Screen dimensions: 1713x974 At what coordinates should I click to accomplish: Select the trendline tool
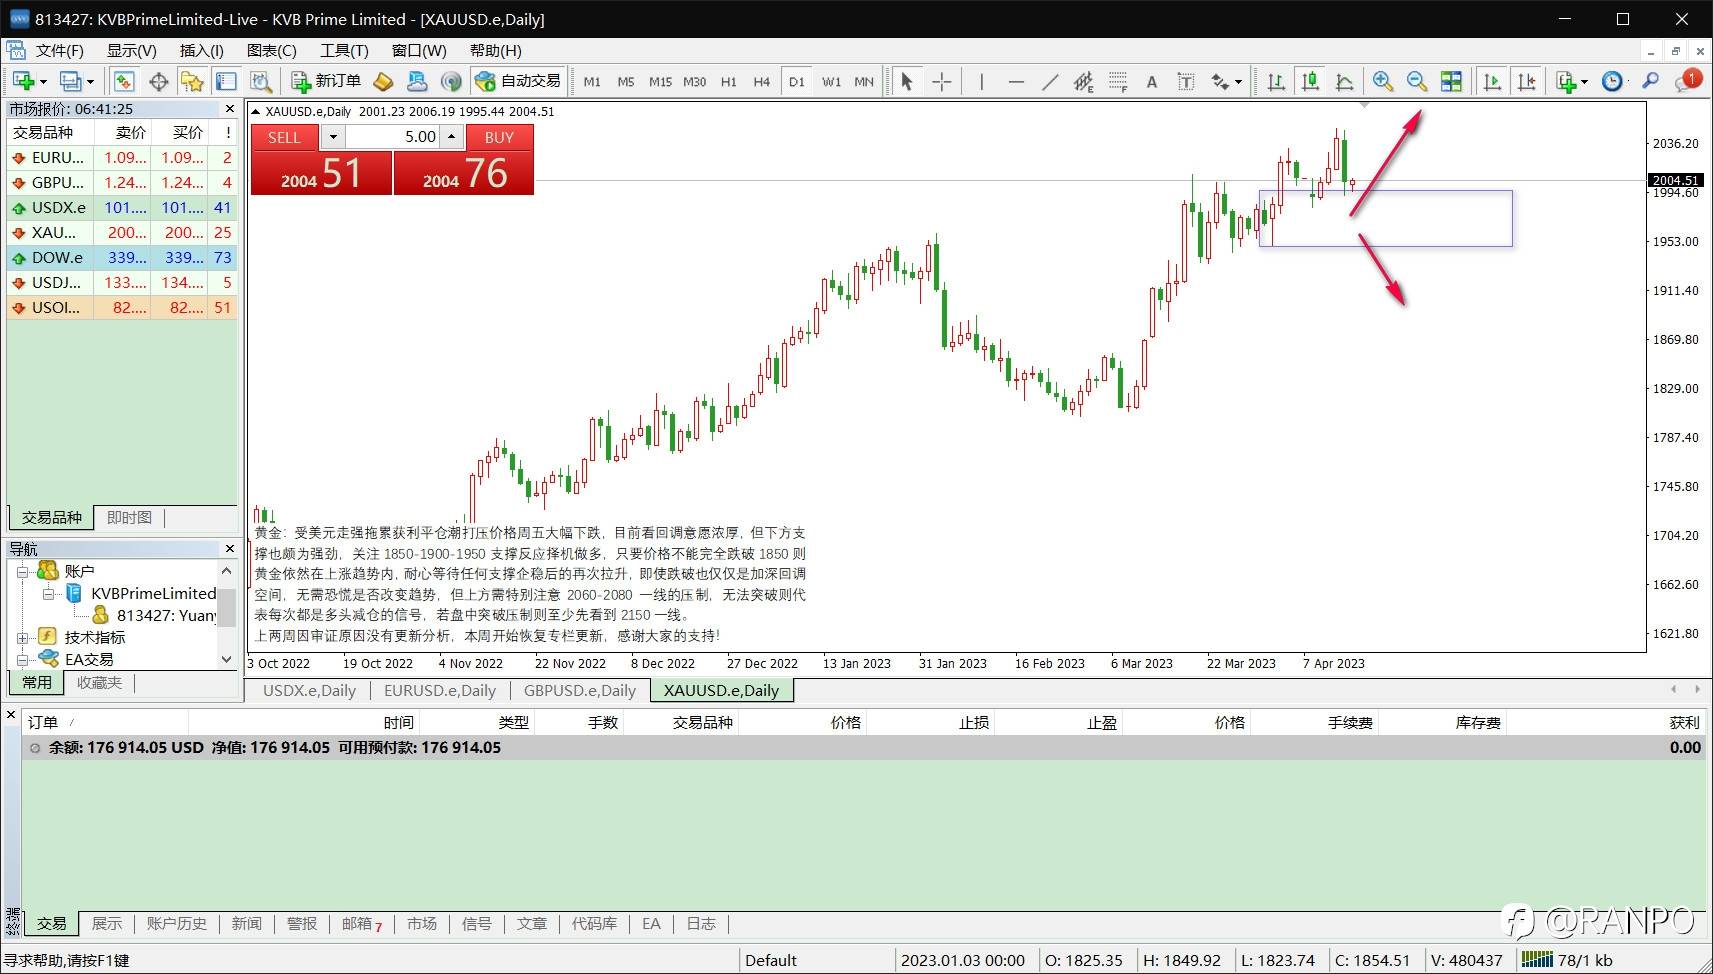coord(1050,81)
